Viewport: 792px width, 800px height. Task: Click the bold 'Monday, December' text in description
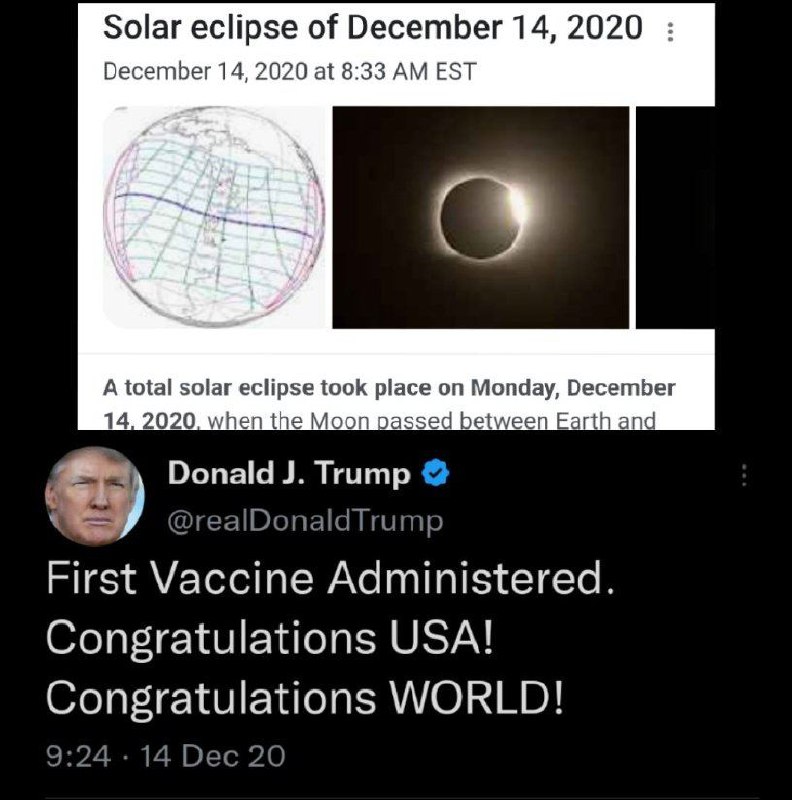[573, 388]
